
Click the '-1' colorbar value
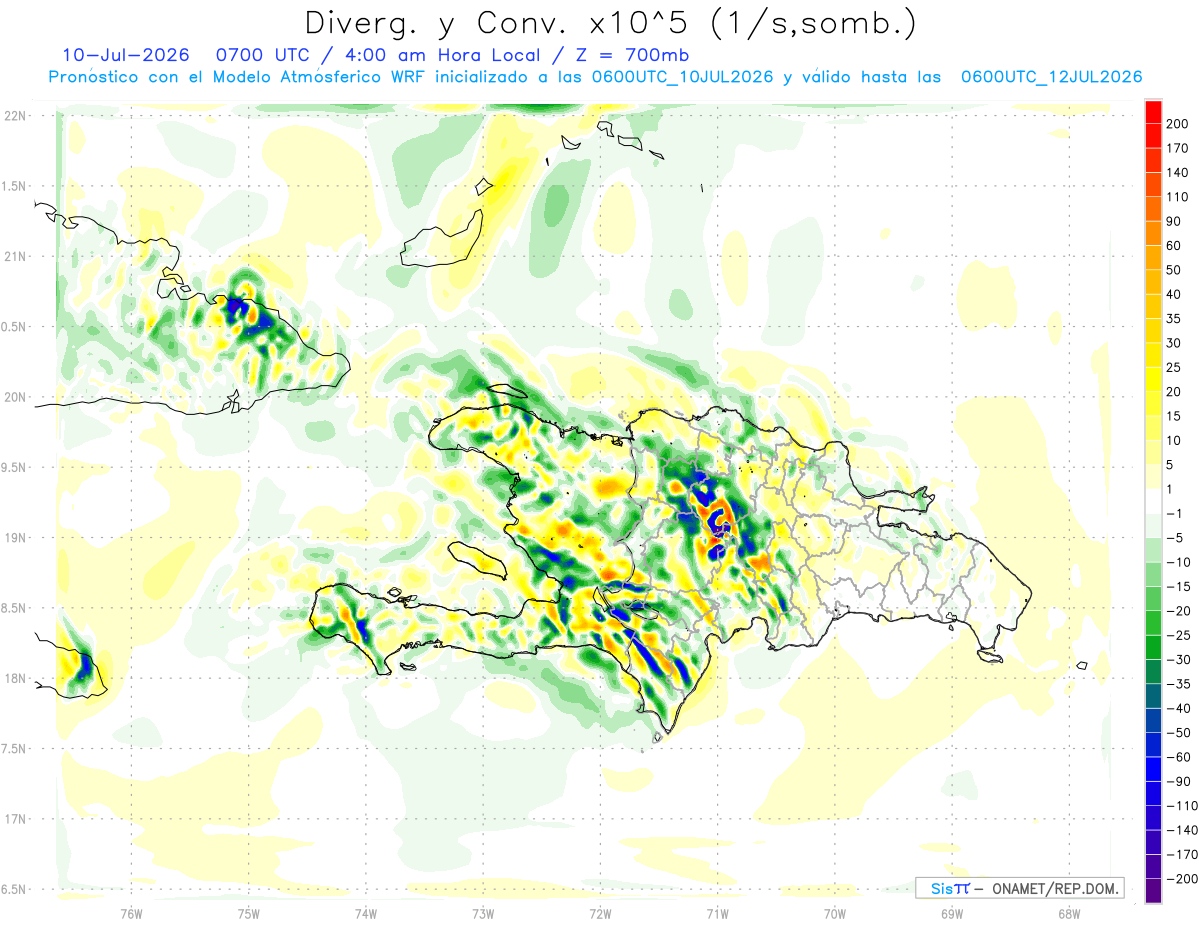click(1176, 513)
